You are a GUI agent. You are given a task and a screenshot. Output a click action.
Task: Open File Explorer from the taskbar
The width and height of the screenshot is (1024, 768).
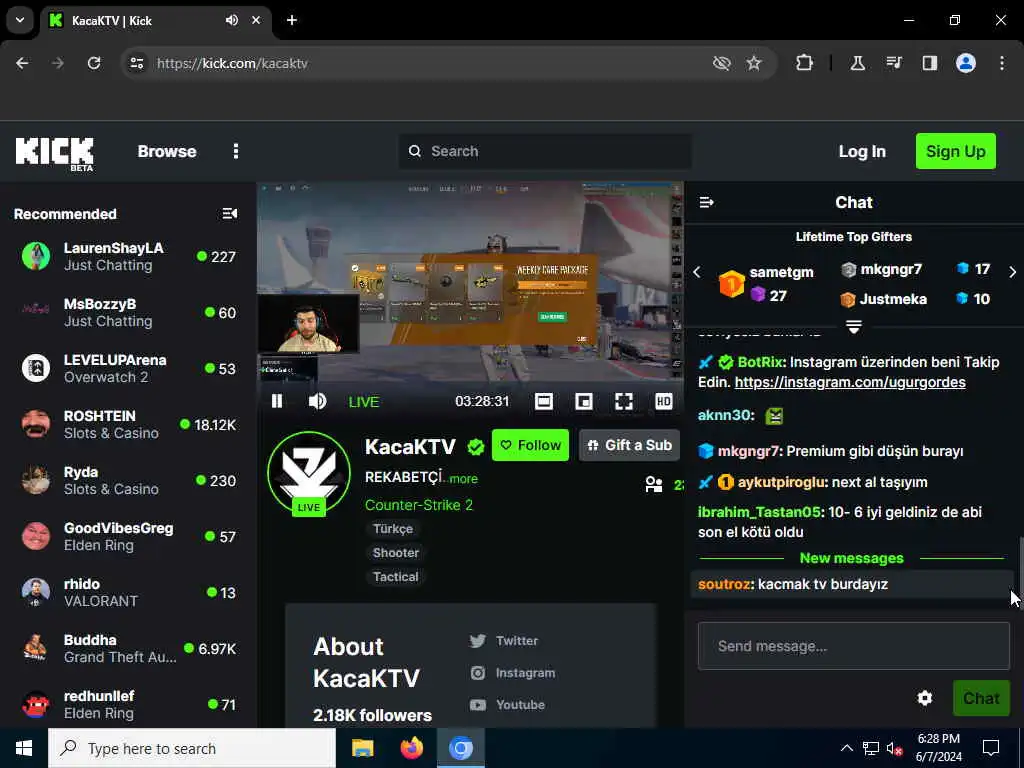(362, 748)
